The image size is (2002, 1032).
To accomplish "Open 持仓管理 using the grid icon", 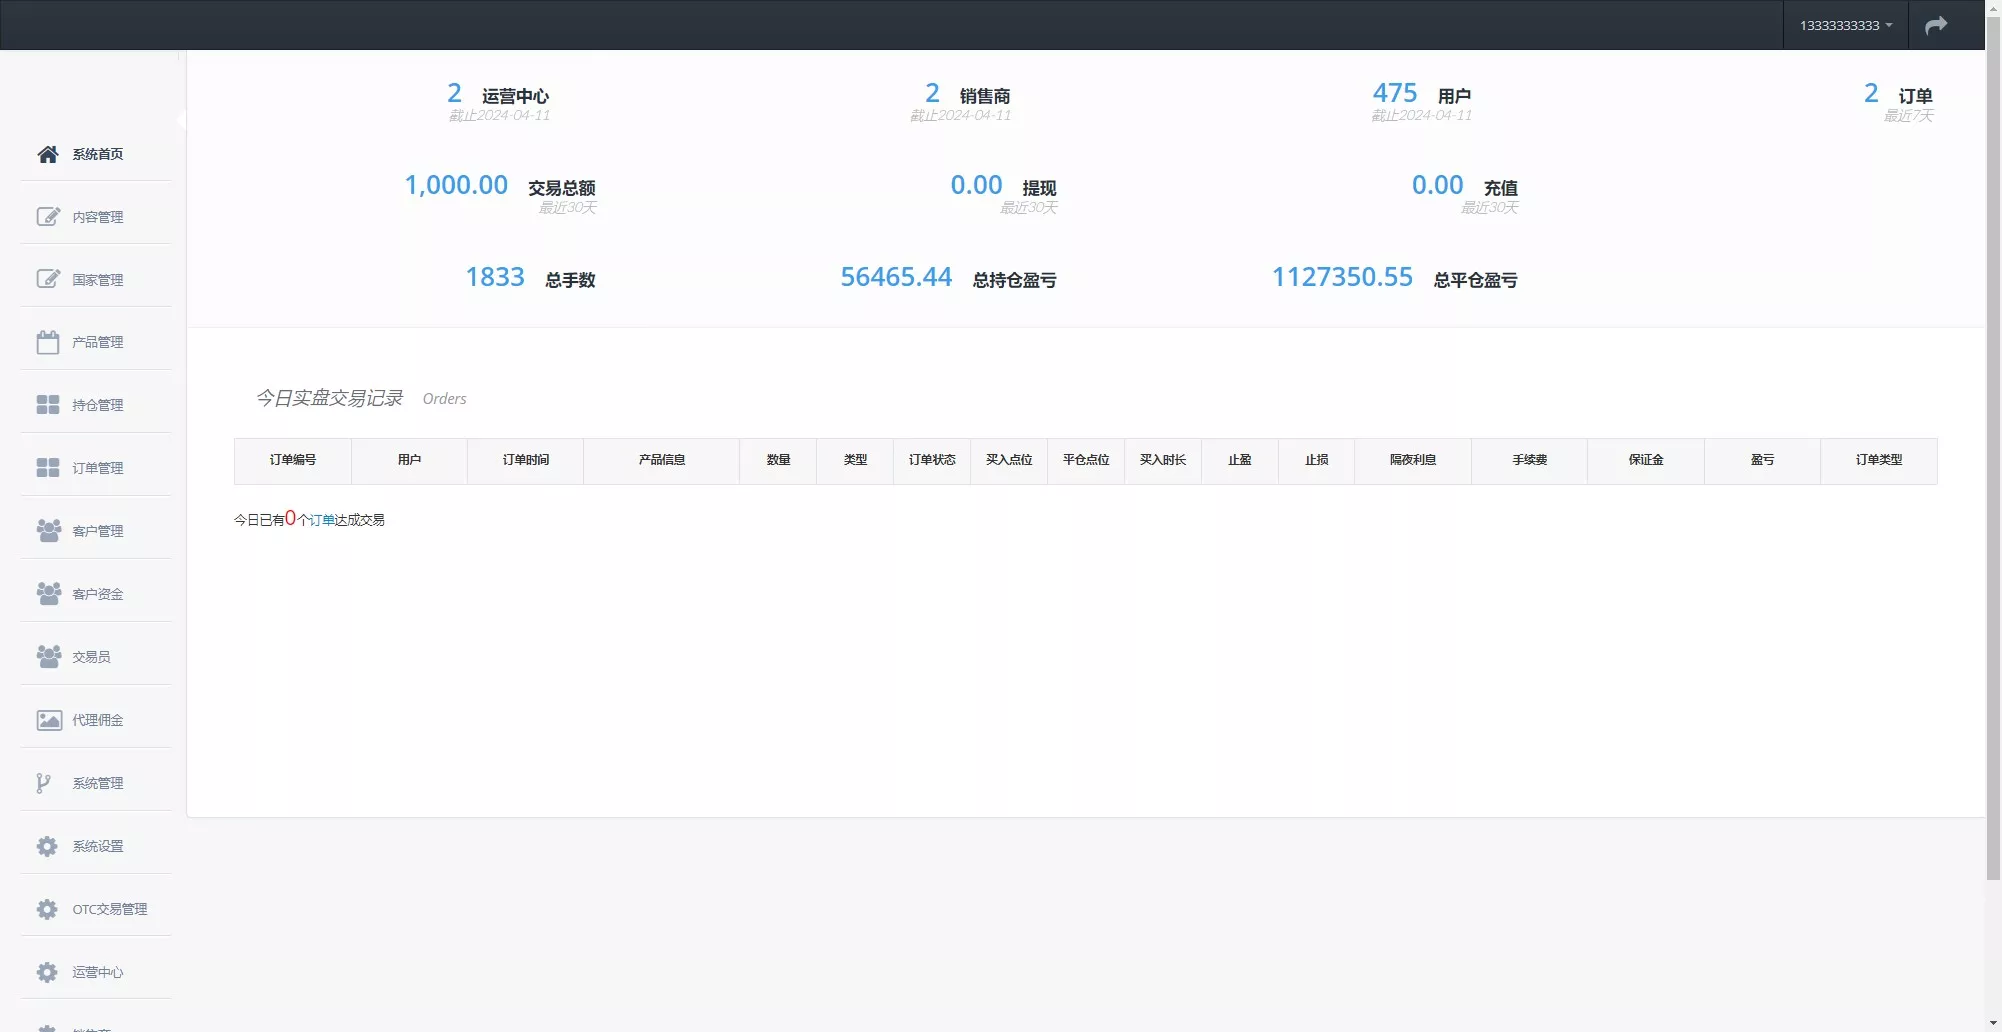I will click(47, 404).
